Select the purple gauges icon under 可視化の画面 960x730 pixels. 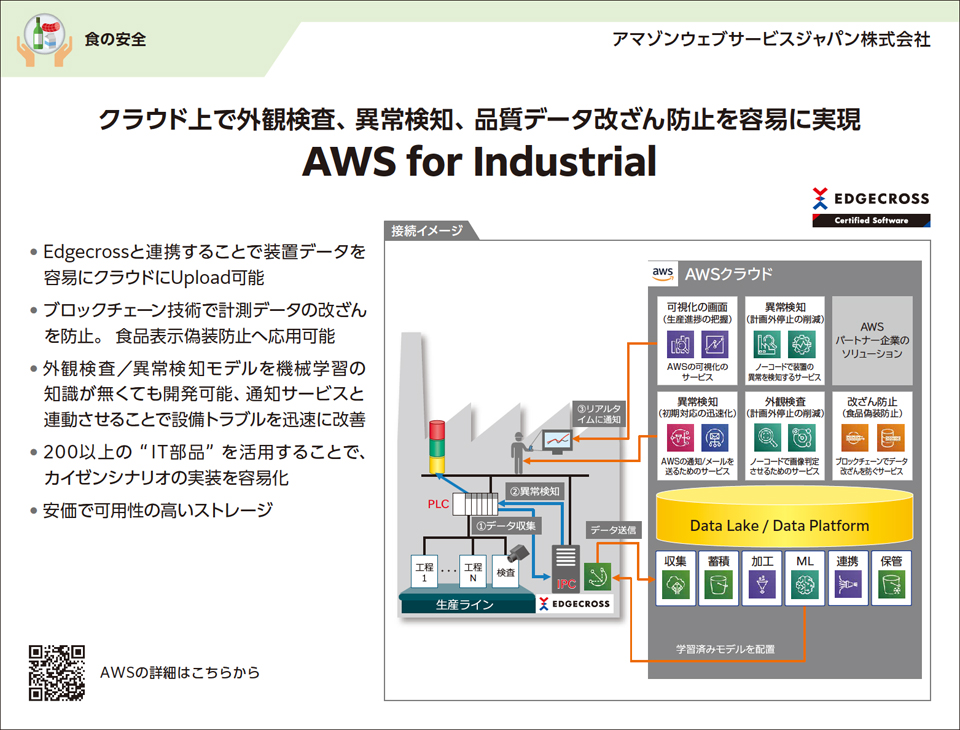click(x=680, y=344)
